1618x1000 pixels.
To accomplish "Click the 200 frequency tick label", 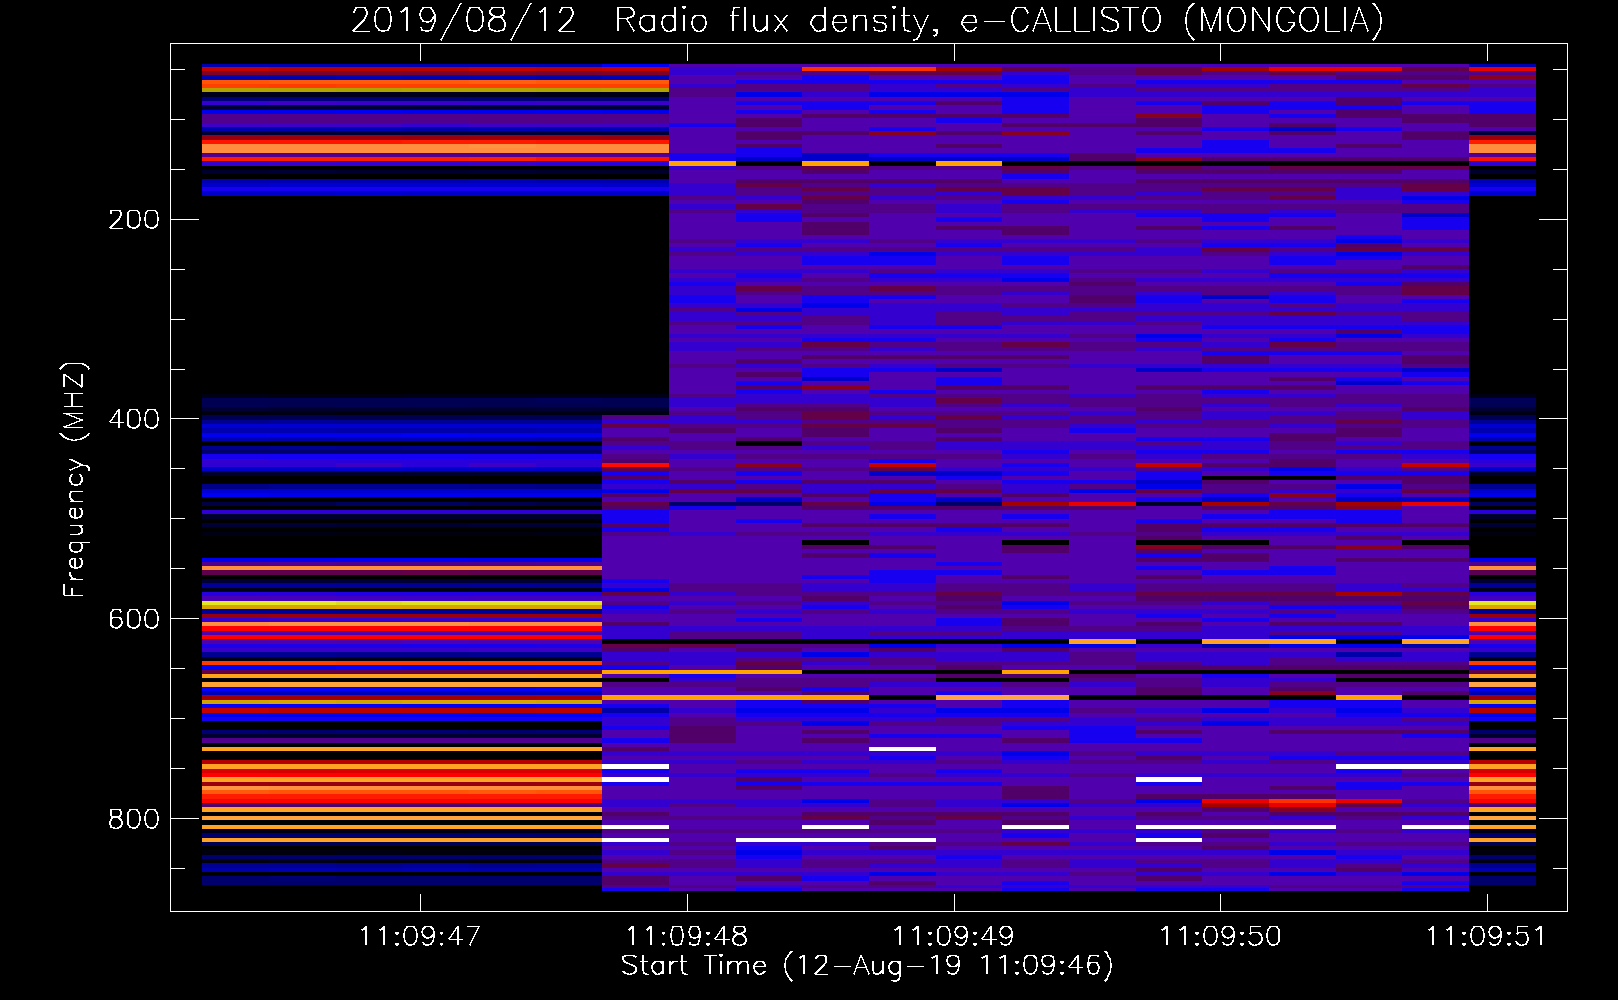I will [x=134, y=220].
